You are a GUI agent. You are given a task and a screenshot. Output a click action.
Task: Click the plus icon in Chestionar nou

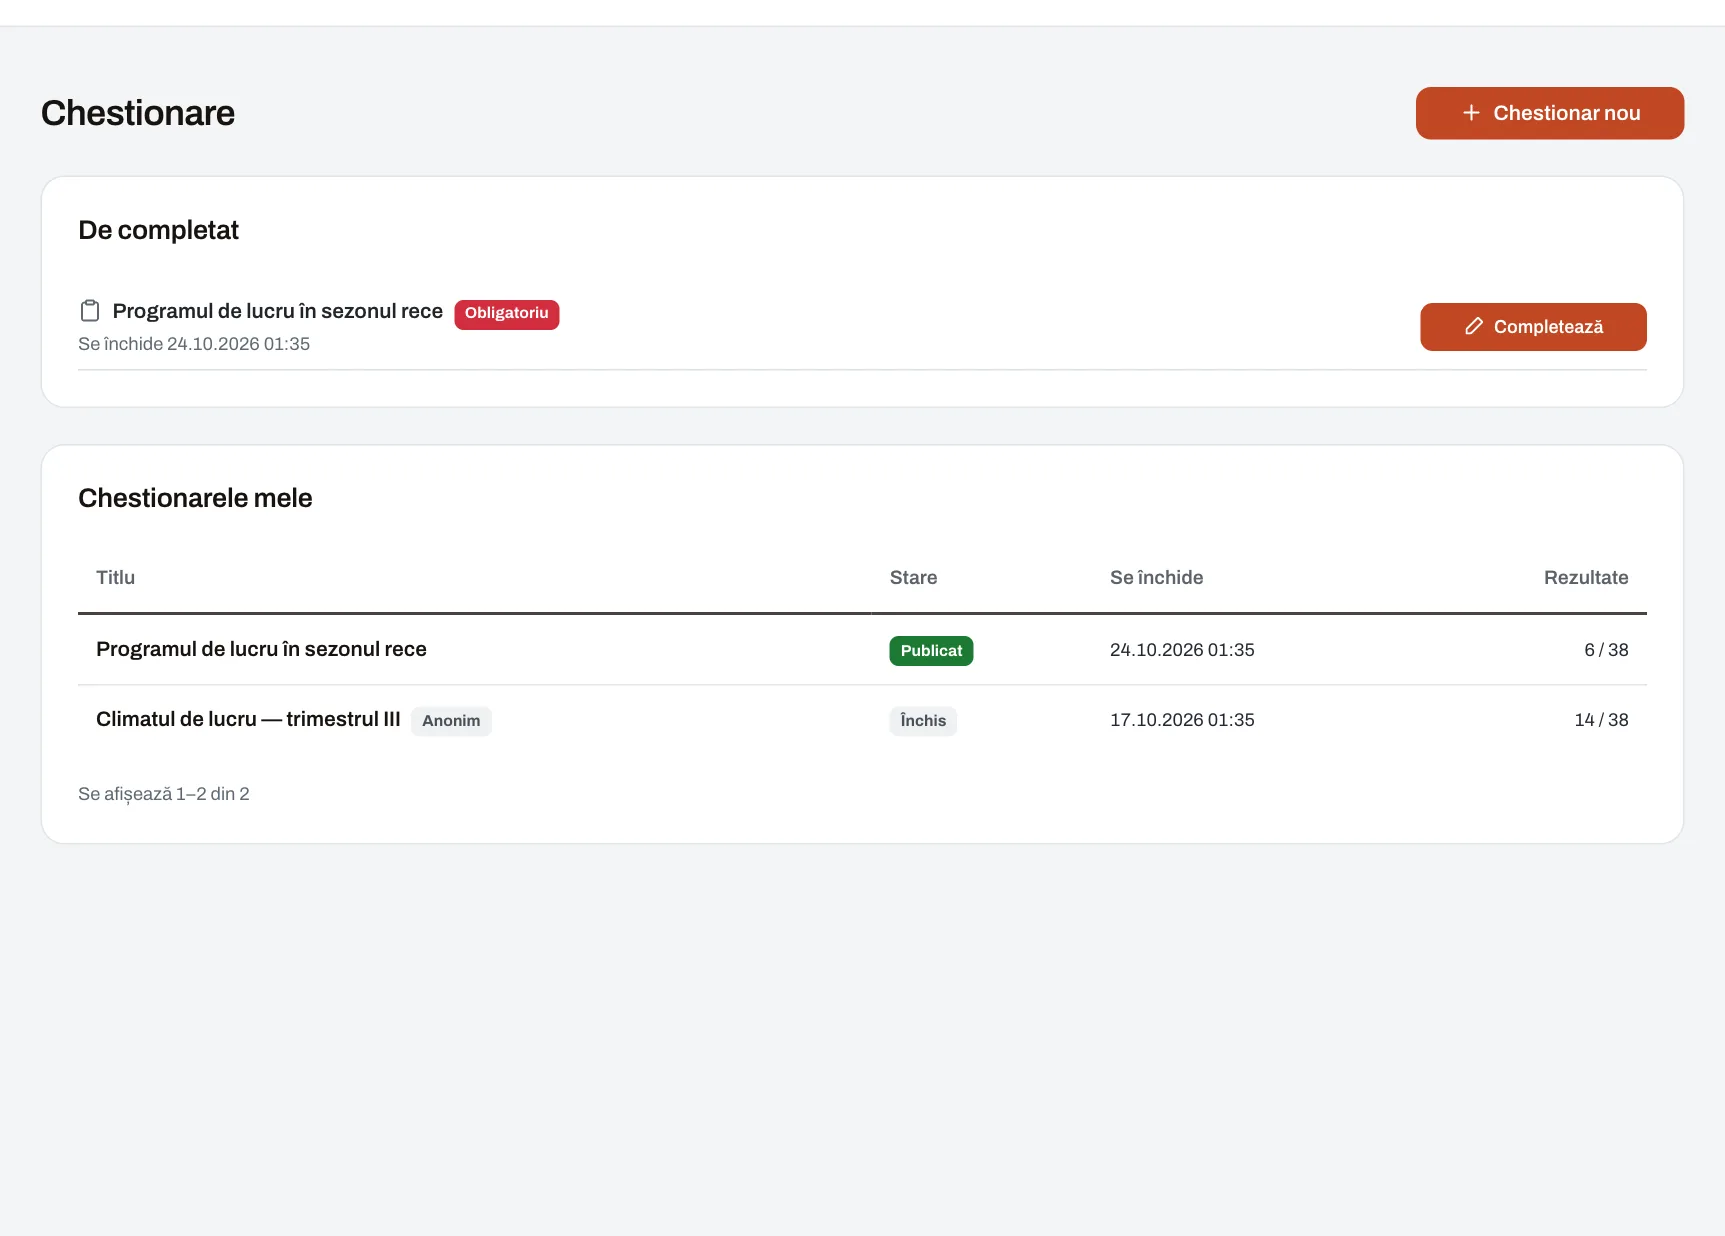click(x=1471, y=113)
